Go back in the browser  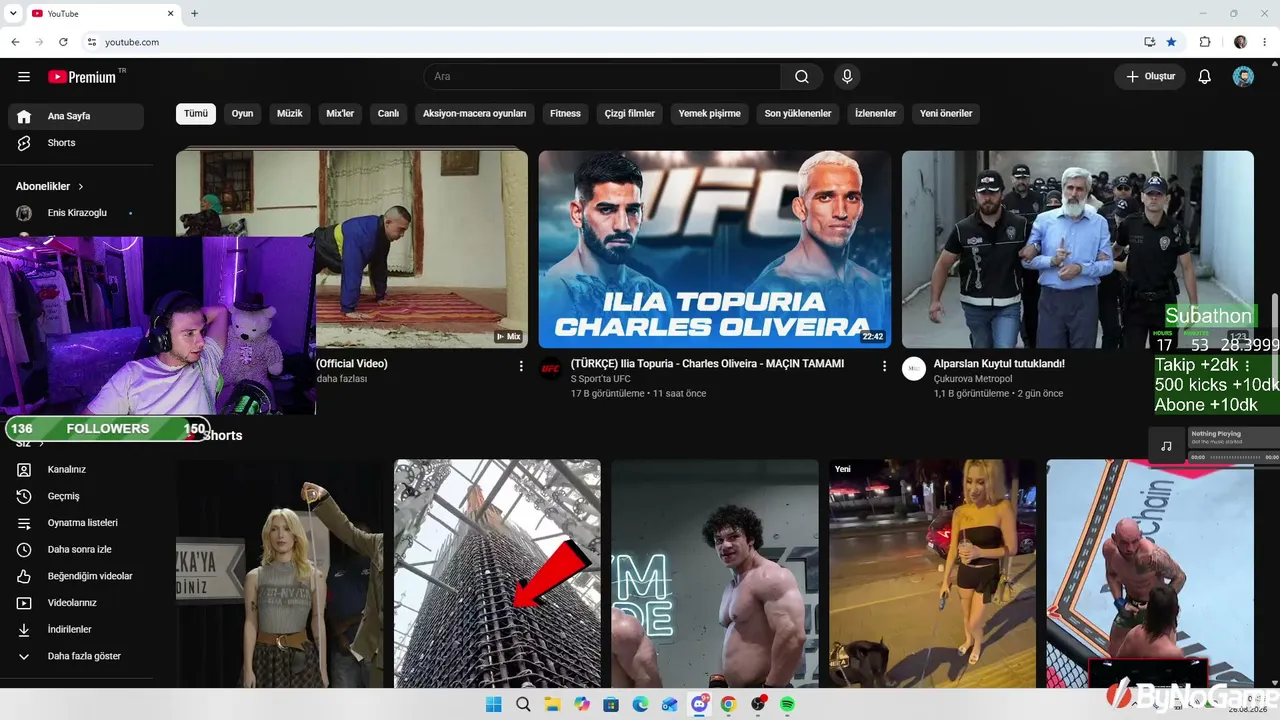pos(15,42)
